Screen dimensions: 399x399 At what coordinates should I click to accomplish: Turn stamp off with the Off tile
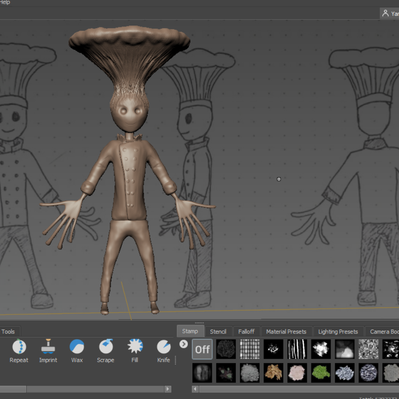[x=202, y=349]
